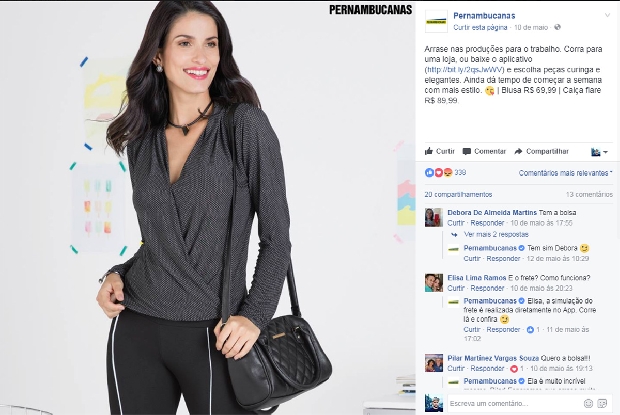This screenshot has width=620, height=415.
Task: Open the emoji picker in the comment box
Action: (588, 403)
